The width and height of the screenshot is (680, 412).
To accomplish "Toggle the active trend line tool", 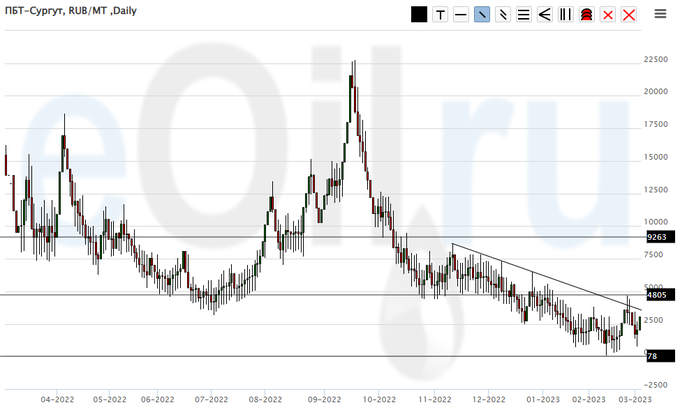I will tap(482, 15).
